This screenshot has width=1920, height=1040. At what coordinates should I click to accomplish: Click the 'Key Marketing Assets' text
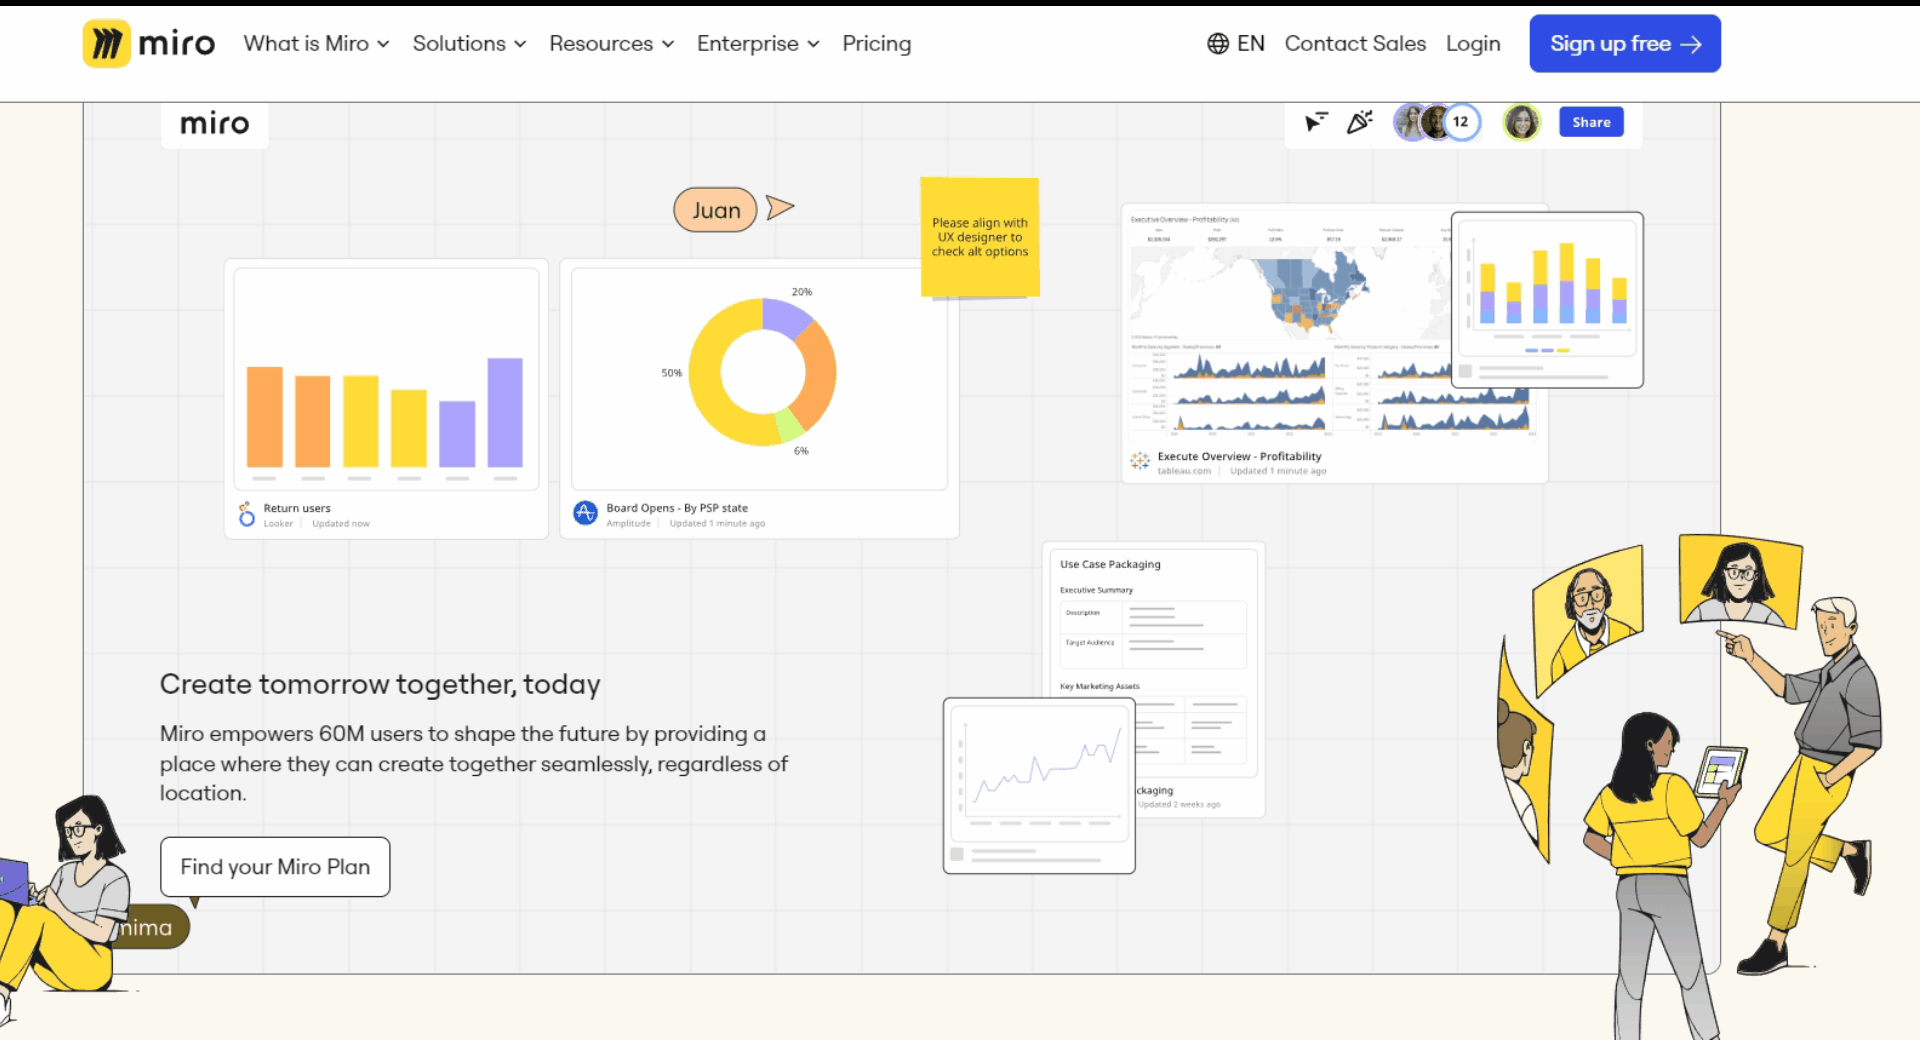(x=1099, y=686)
